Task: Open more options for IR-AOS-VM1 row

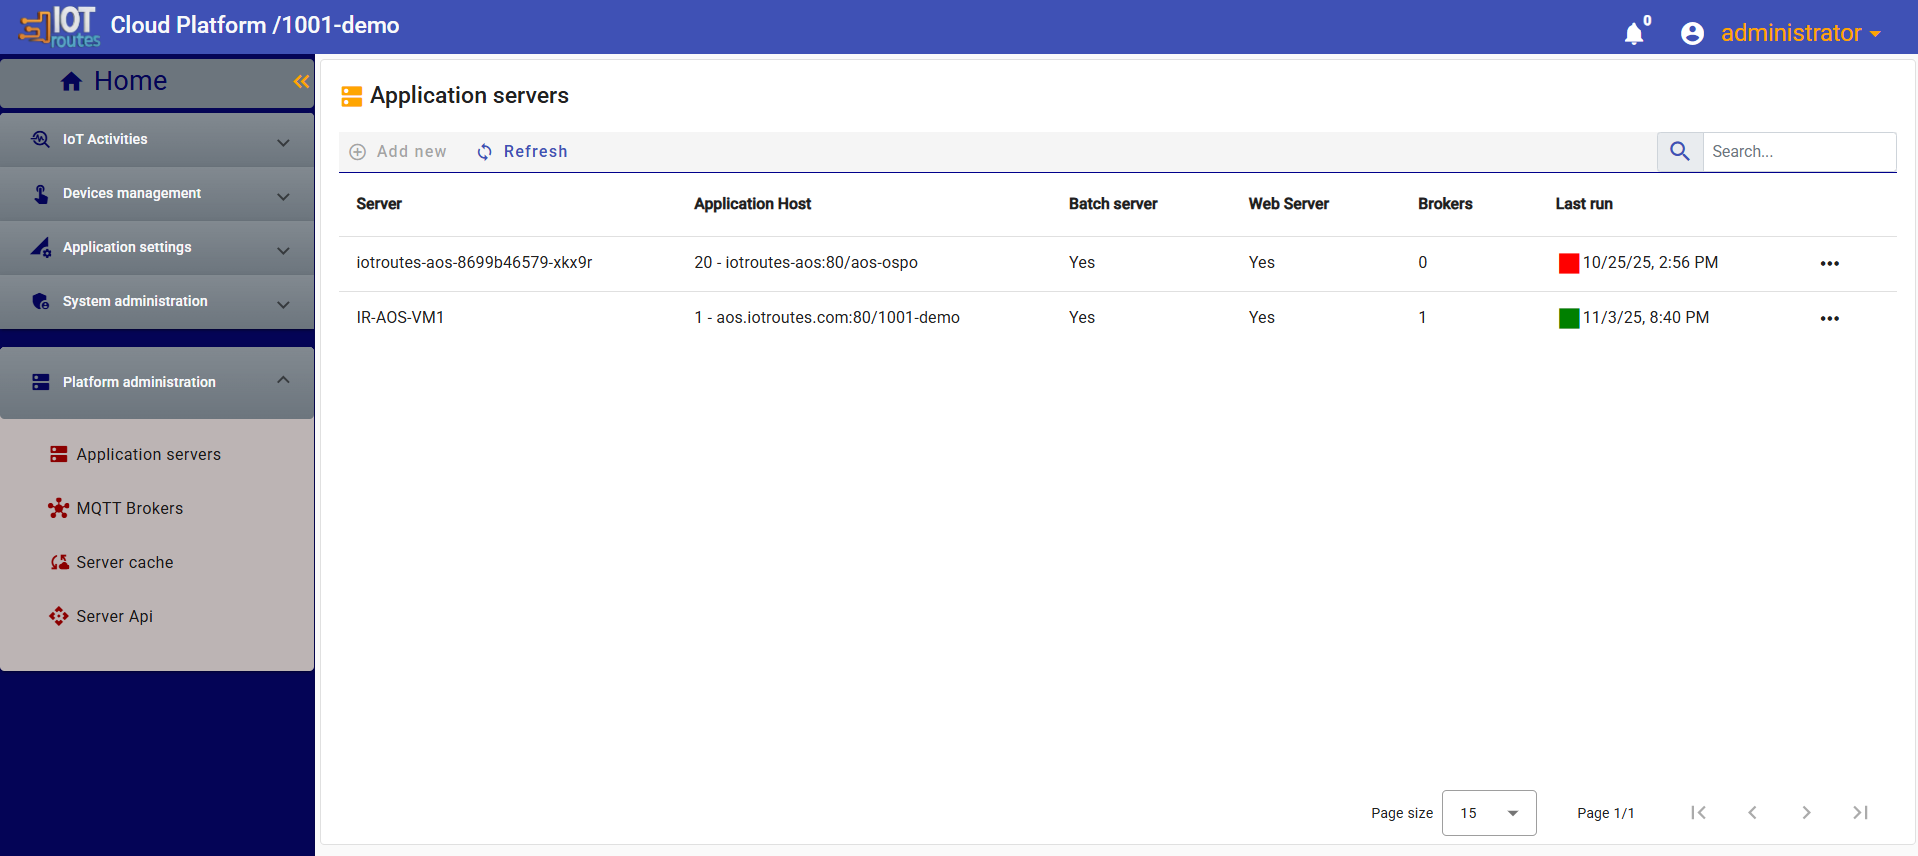Action: [1829, 318]
